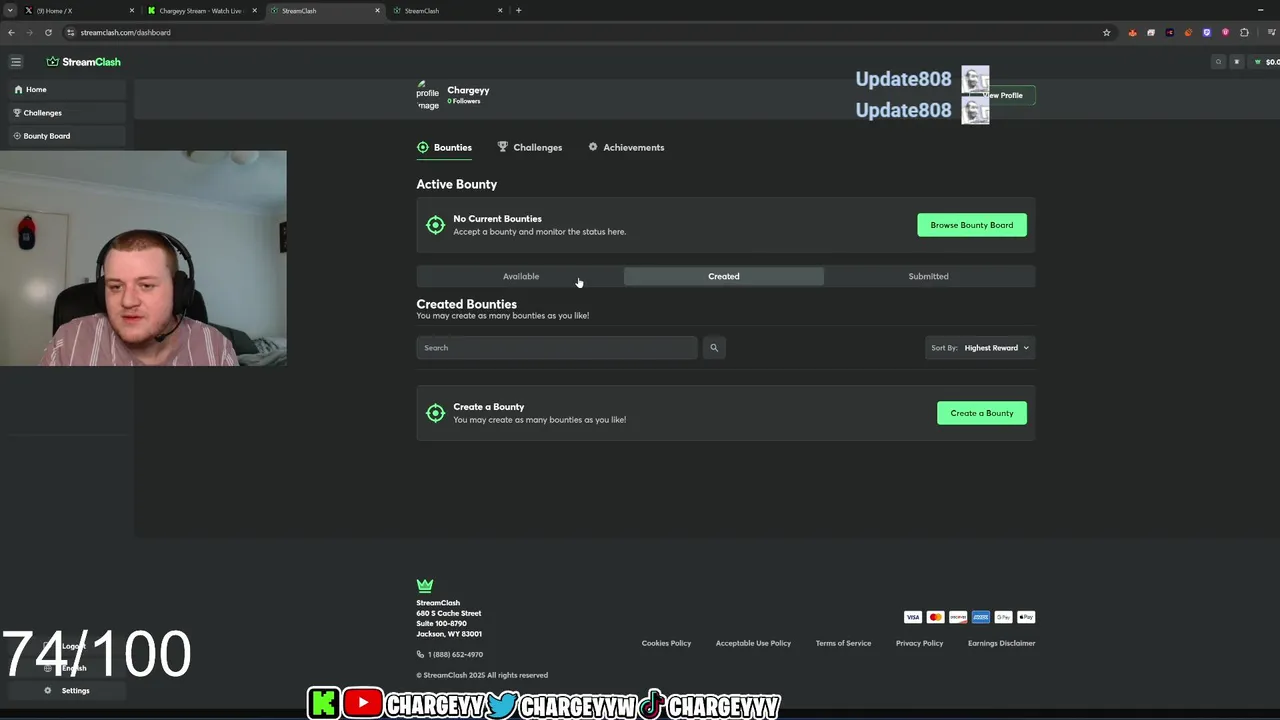Bookmark this page with the star icon
1280x720 pixels.
coord(1106,32)
